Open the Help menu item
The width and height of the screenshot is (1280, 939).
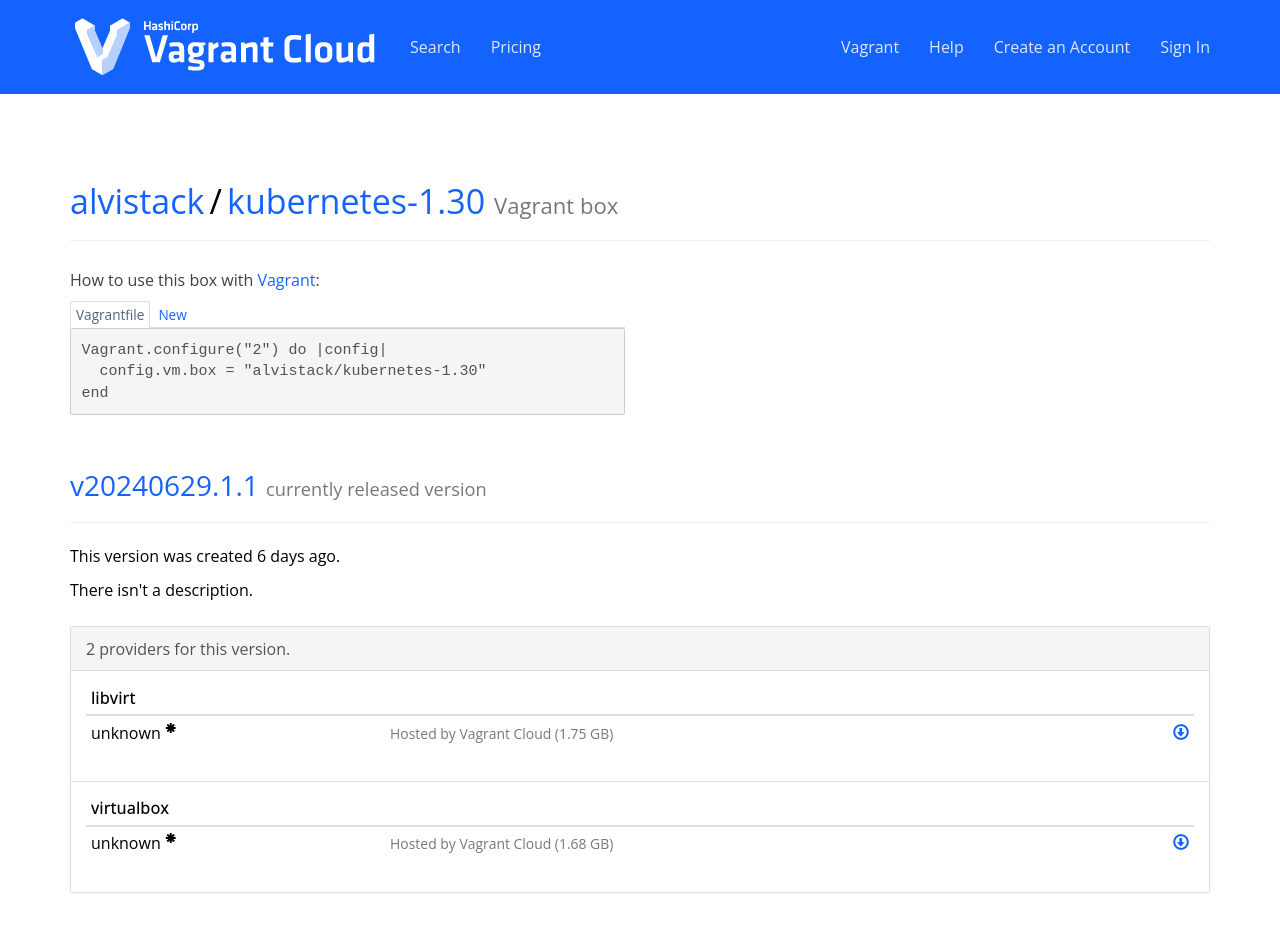pos(946,47)
